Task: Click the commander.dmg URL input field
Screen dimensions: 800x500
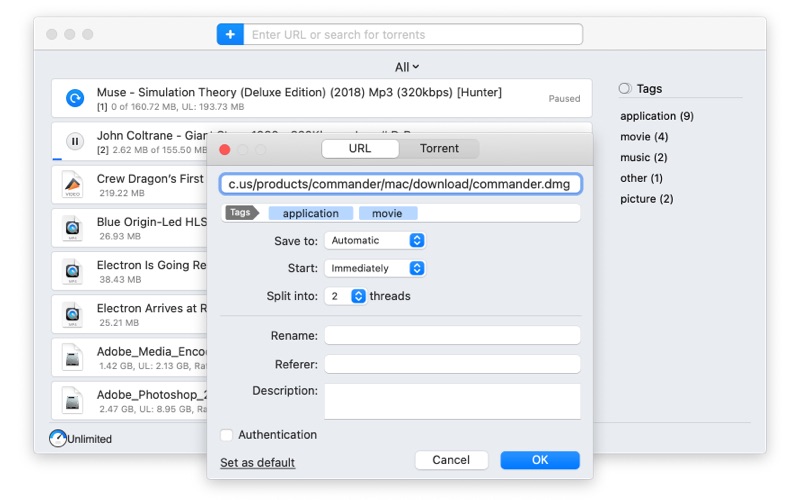Action: coord(401,184)
